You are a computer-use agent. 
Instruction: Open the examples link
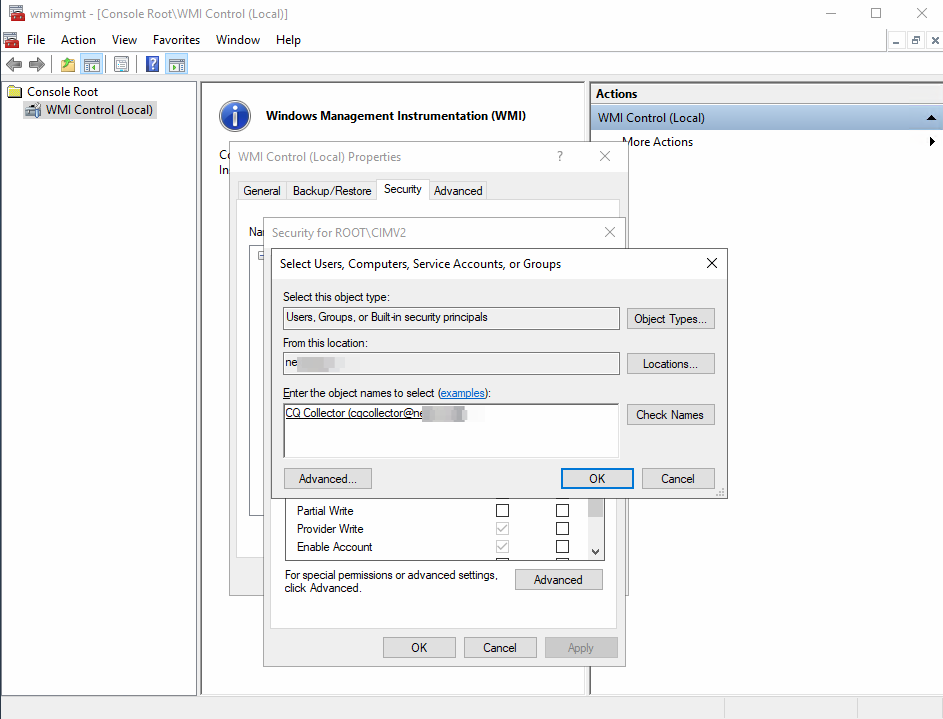pos(462,393)
